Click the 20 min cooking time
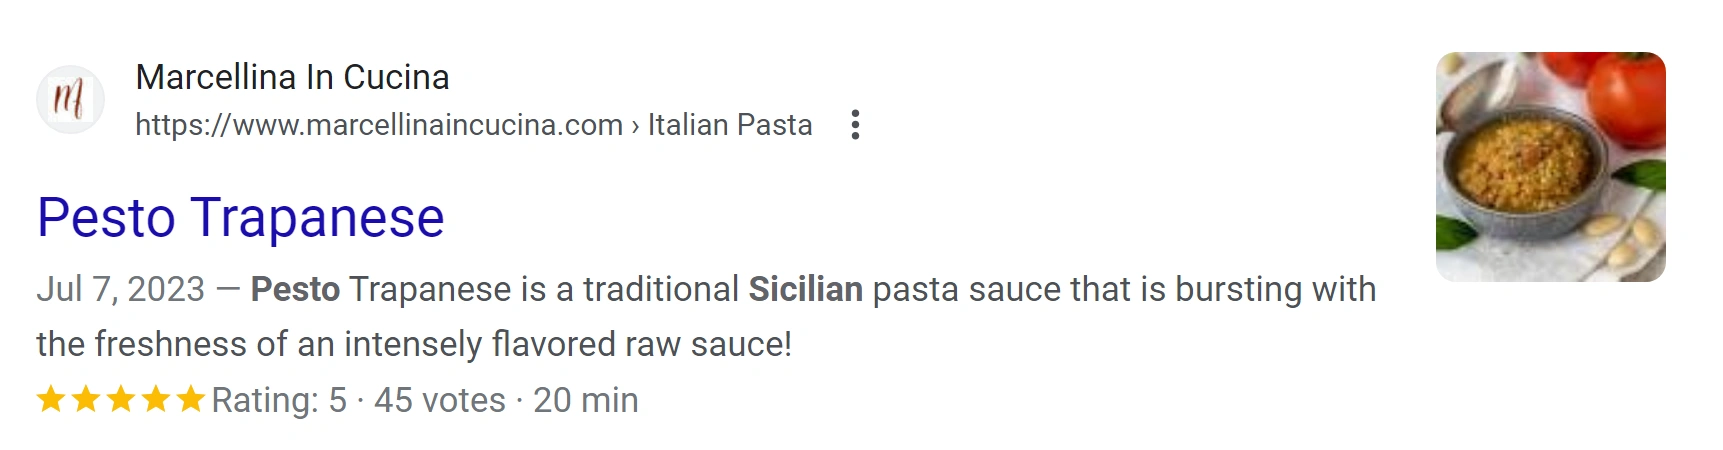1723x450 pixels. tap(586, 400)
